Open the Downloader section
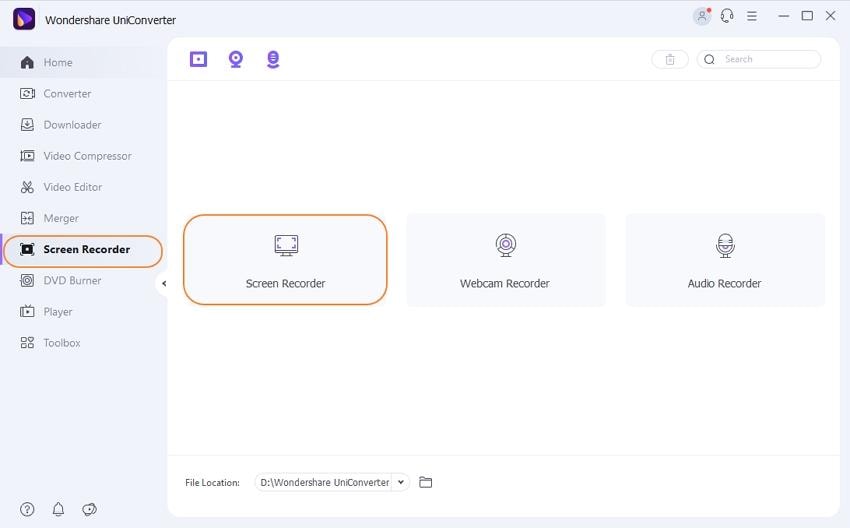Screen dimensions: 850x528 [x=82, y=125]
